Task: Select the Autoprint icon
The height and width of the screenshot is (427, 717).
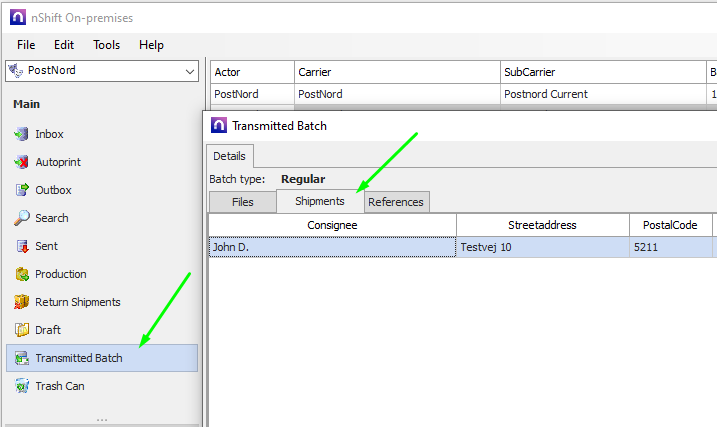Action: point(22,162)
